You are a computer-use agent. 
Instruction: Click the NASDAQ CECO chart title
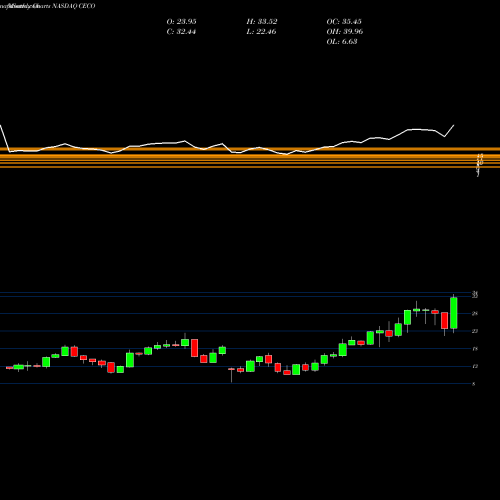pyautogui.click(x=73, y=6)
